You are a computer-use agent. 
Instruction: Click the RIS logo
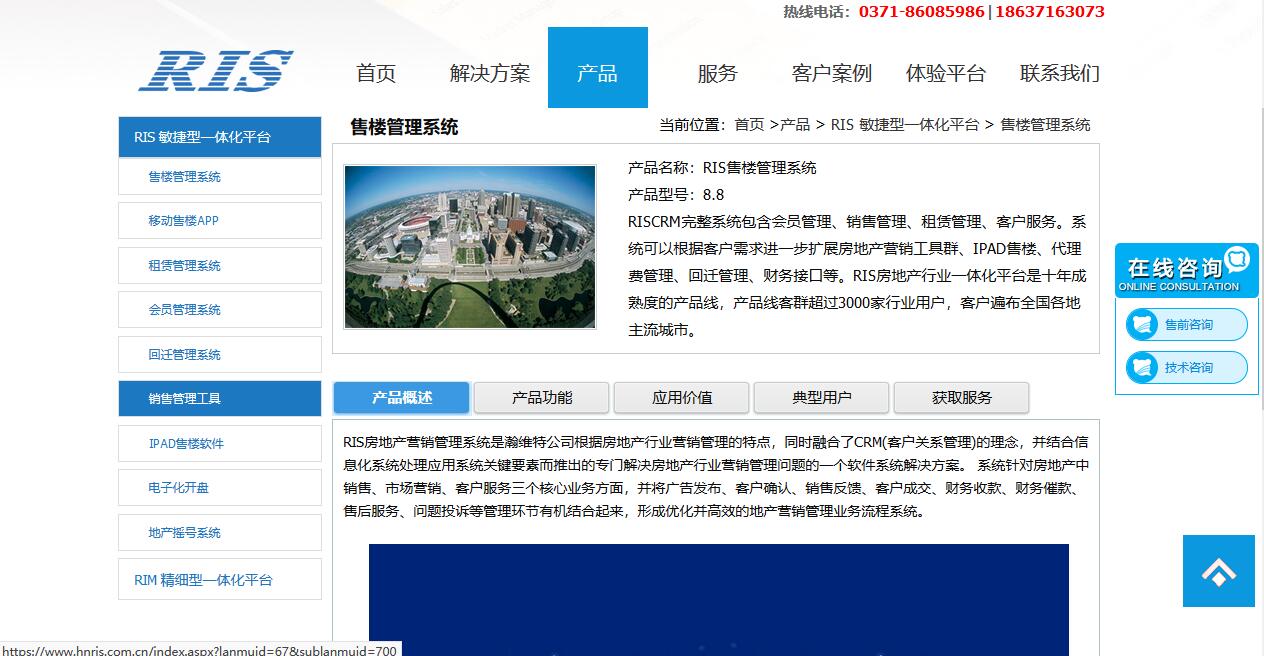215,71
